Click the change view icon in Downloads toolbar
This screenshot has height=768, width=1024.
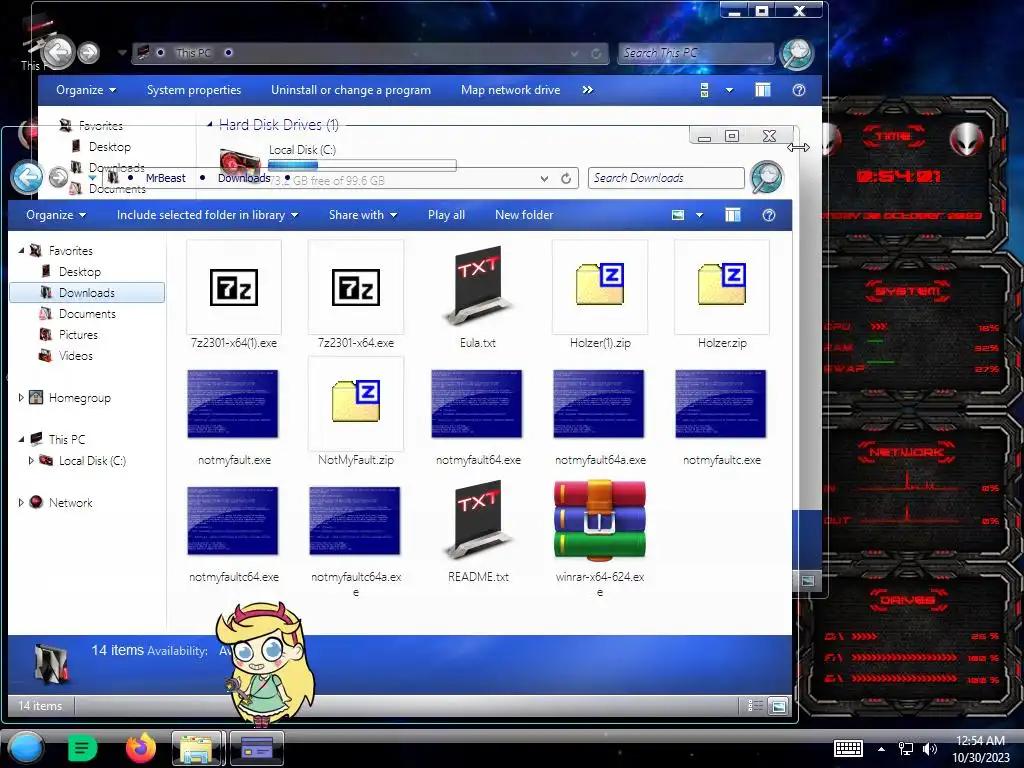[x=678, y=215]
